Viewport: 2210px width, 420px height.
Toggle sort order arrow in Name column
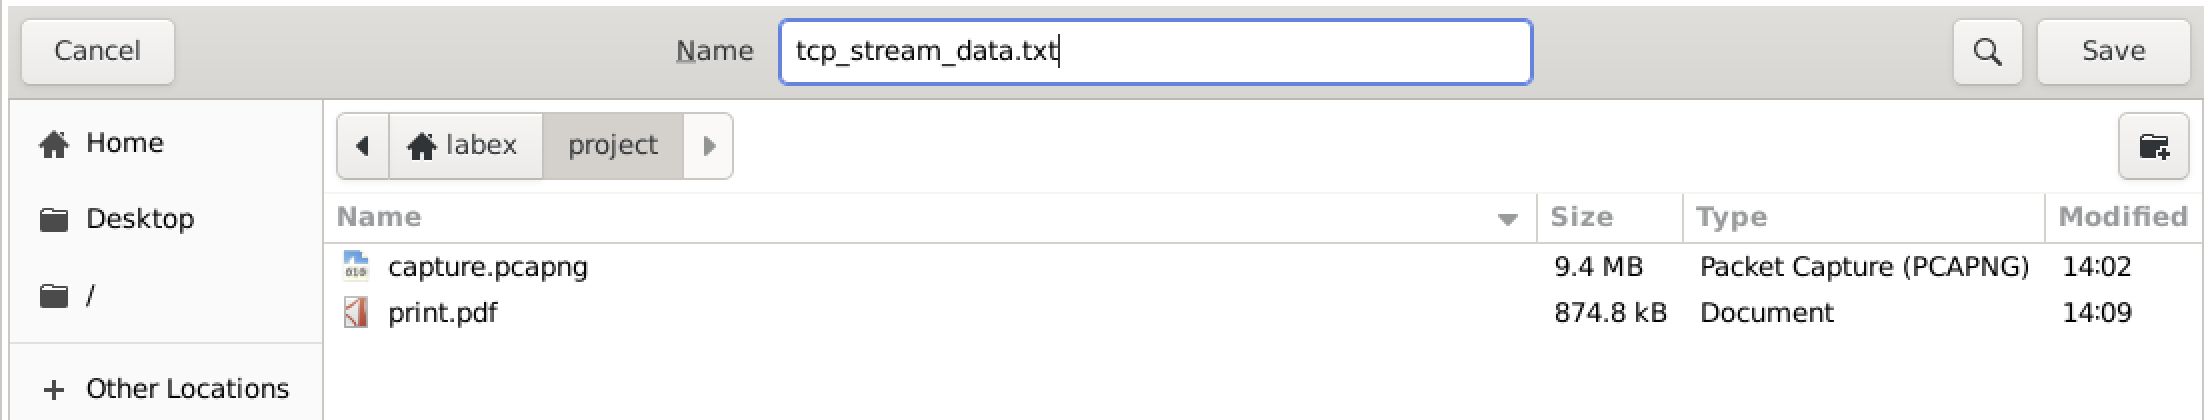[x=1507, y=219]
